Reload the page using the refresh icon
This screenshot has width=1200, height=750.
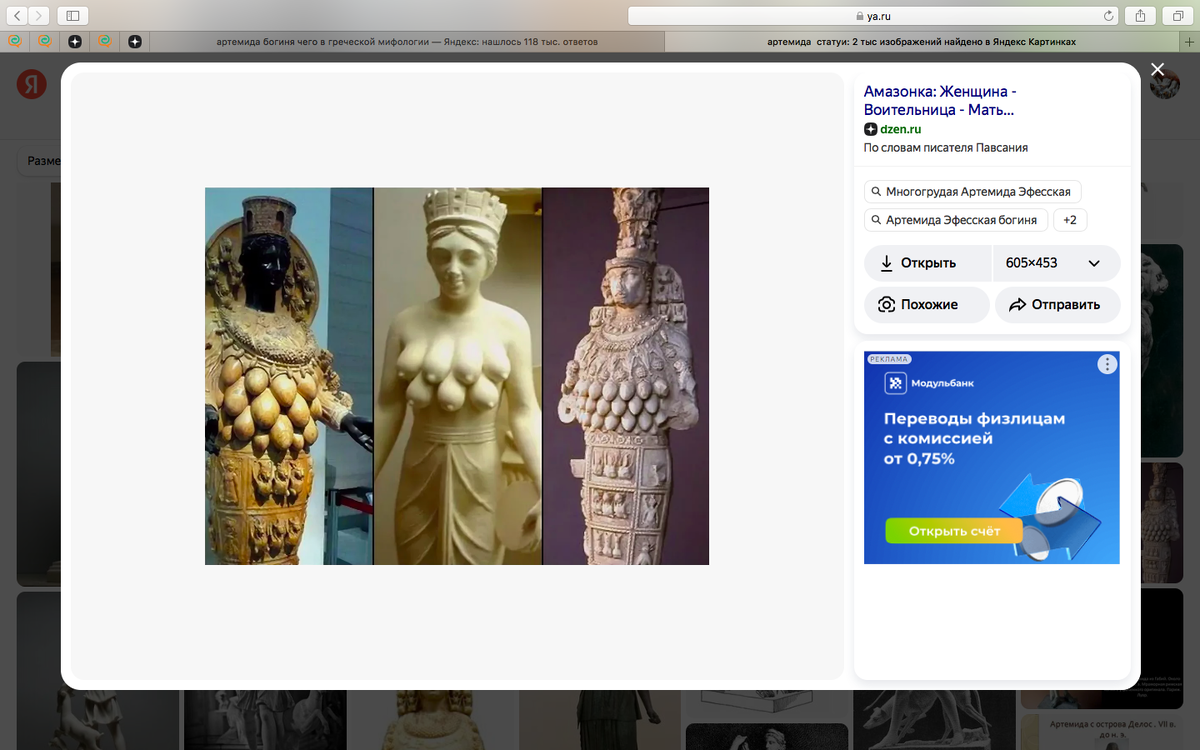(x=1108, y=15)
